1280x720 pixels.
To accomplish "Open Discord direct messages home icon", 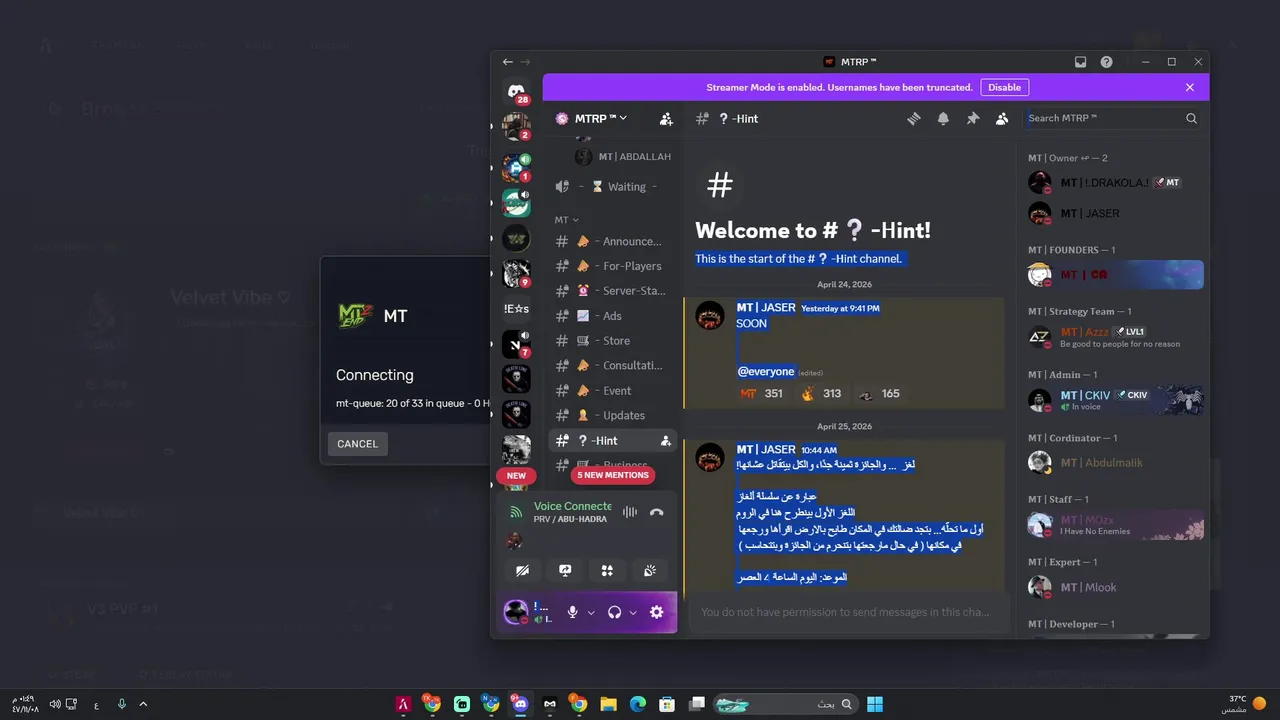I will tap(516, 91).
